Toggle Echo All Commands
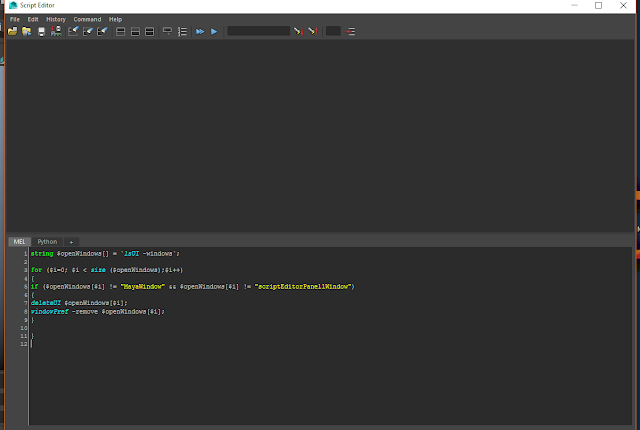Viewport: 640px width, 430px height. tap(167, 31)
